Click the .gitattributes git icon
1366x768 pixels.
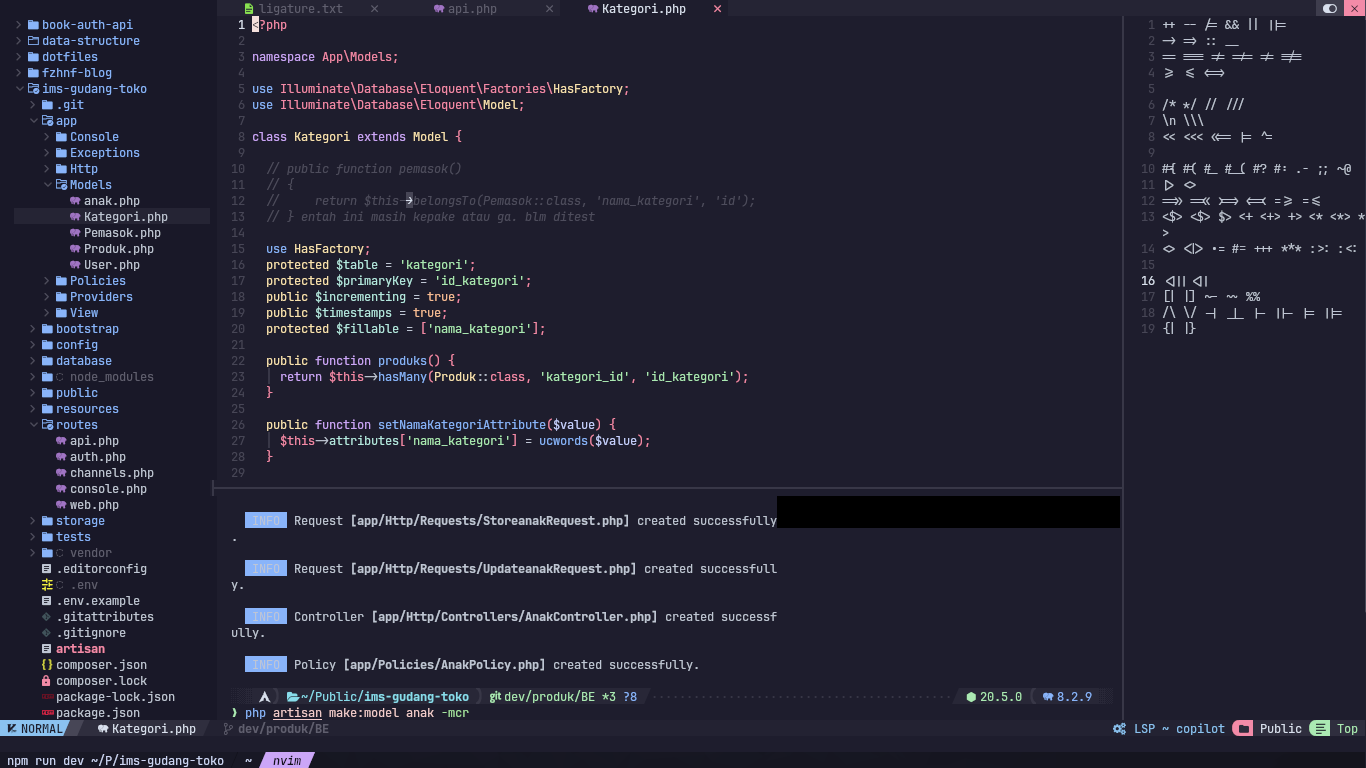[x=47, y=617]
